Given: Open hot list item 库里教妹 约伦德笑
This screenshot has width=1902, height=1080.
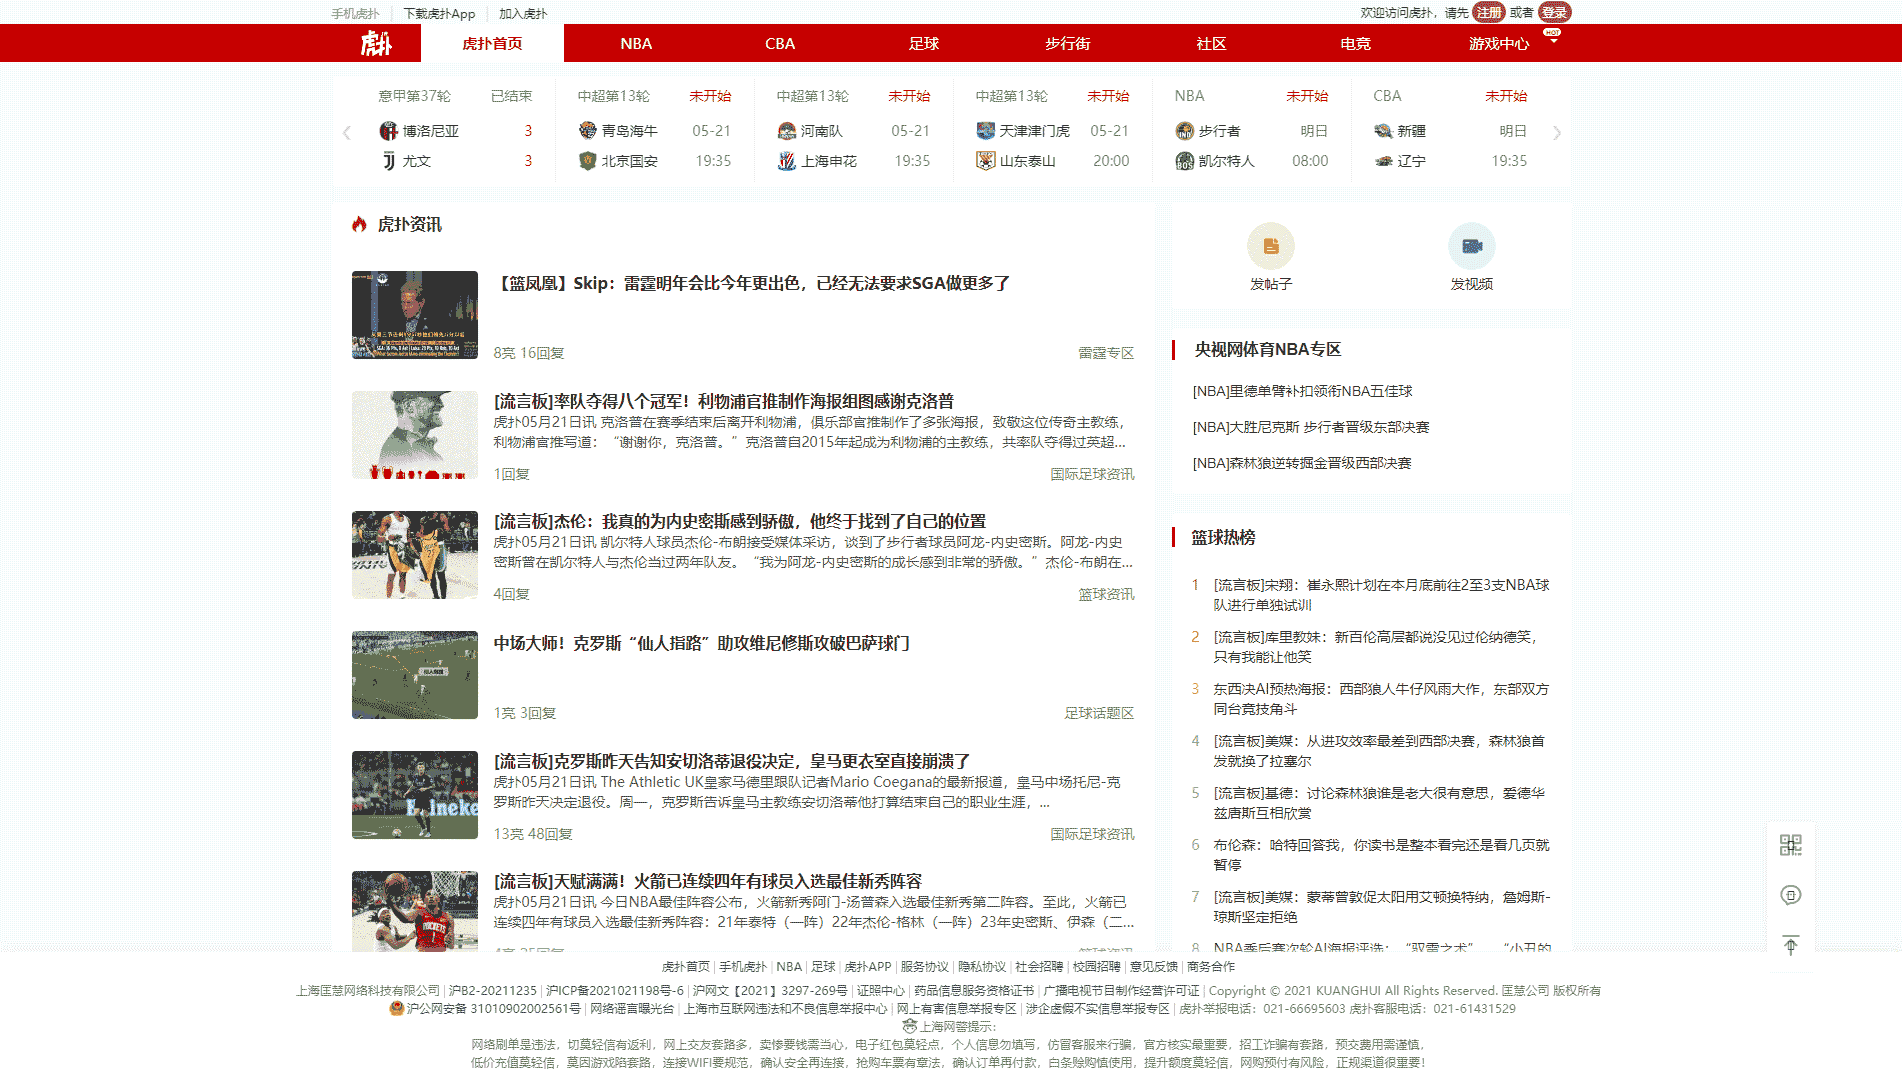Looking at the screenshot, I should tap(1376, 647).
